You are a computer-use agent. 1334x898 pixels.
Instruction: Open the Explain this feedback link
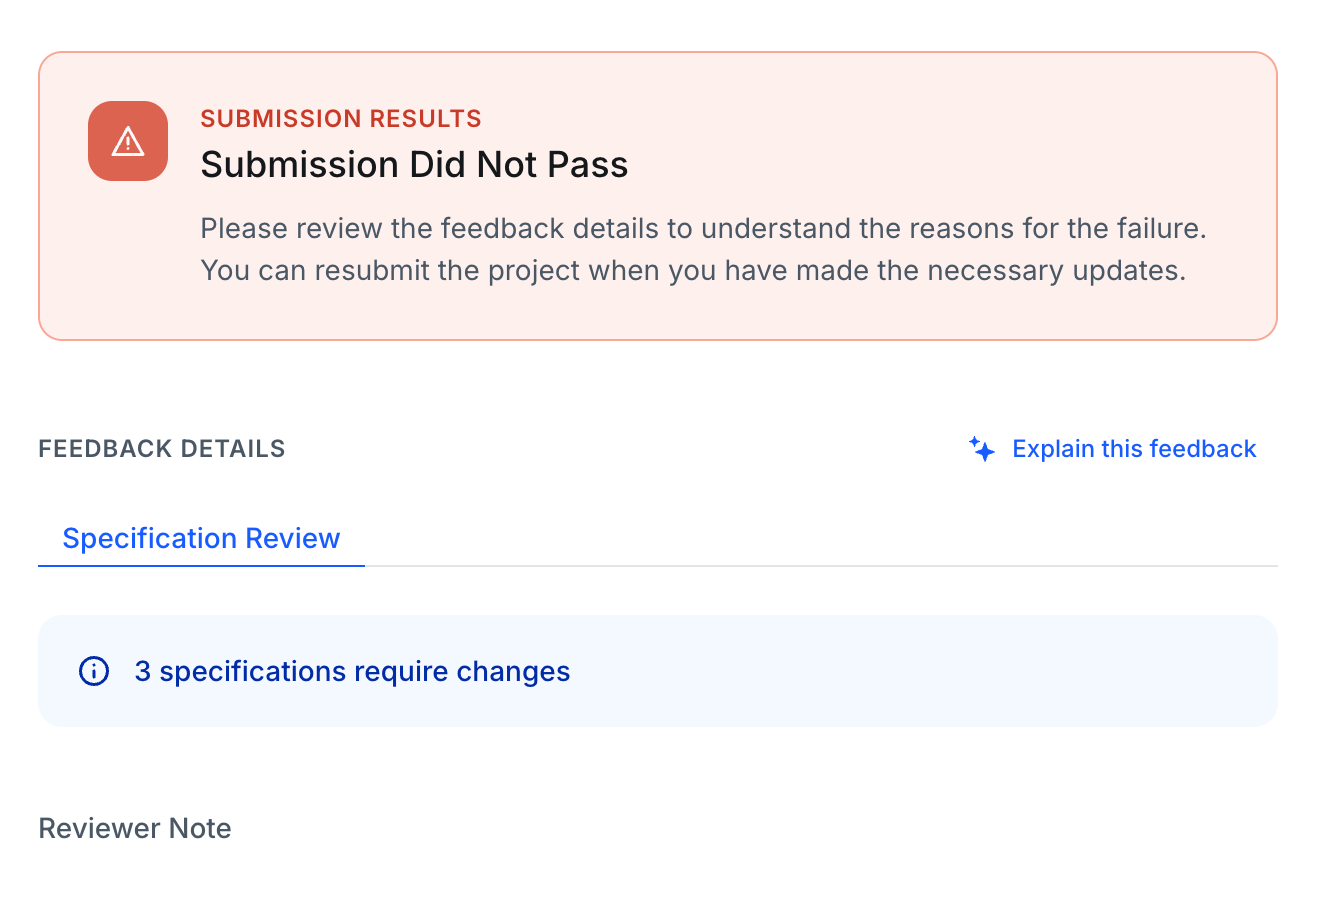1134,449
